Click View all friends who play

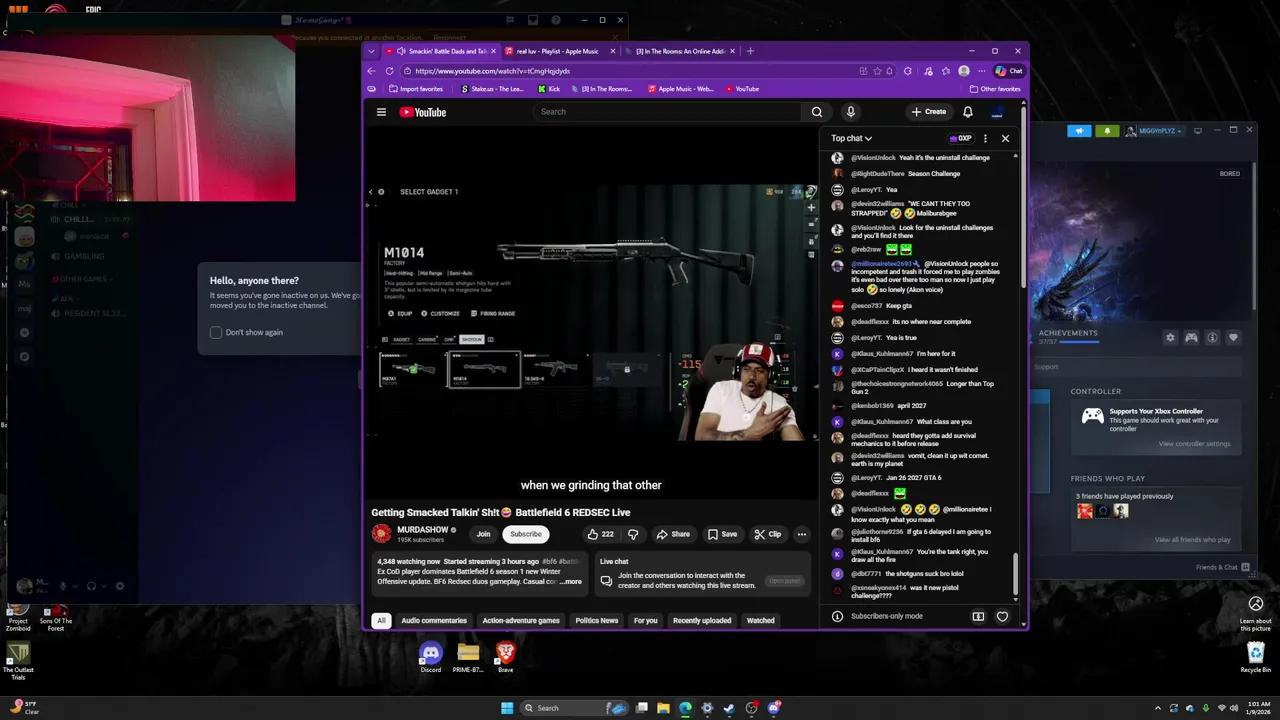pyautogui.click(x=1192, y=540)
